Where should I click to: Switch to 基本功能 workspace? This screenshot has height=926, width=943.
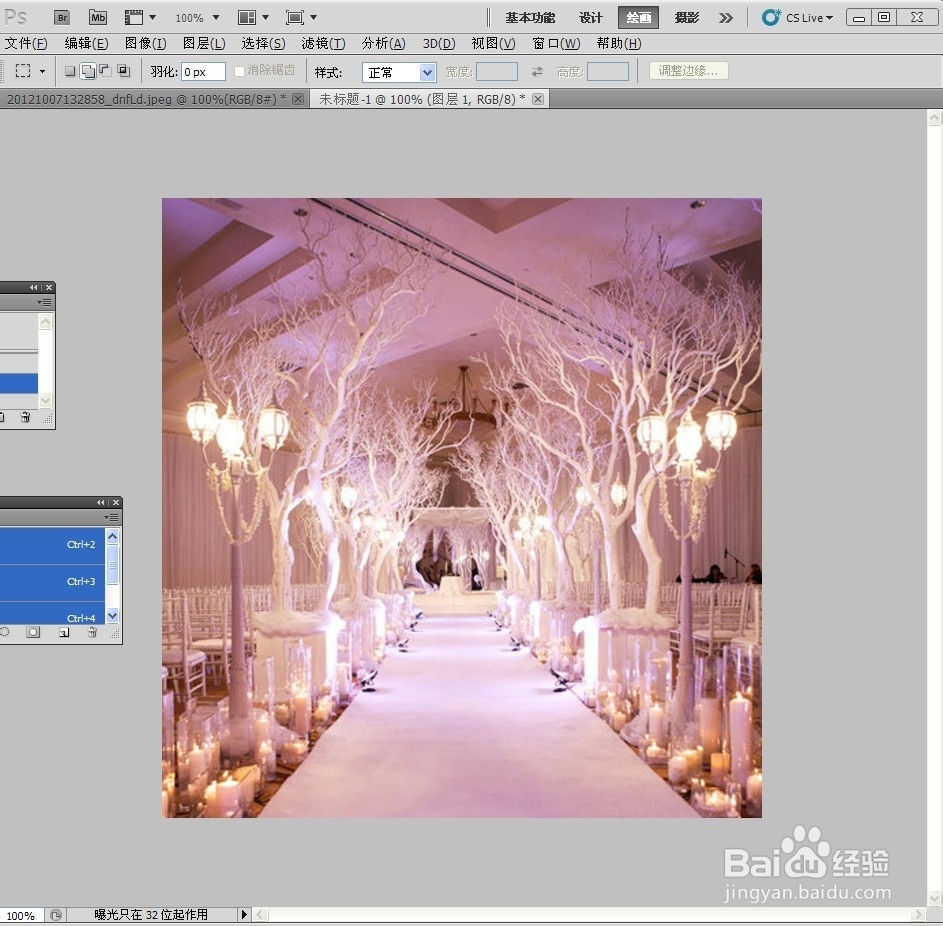pyautogui.click(x=529, y=18)
